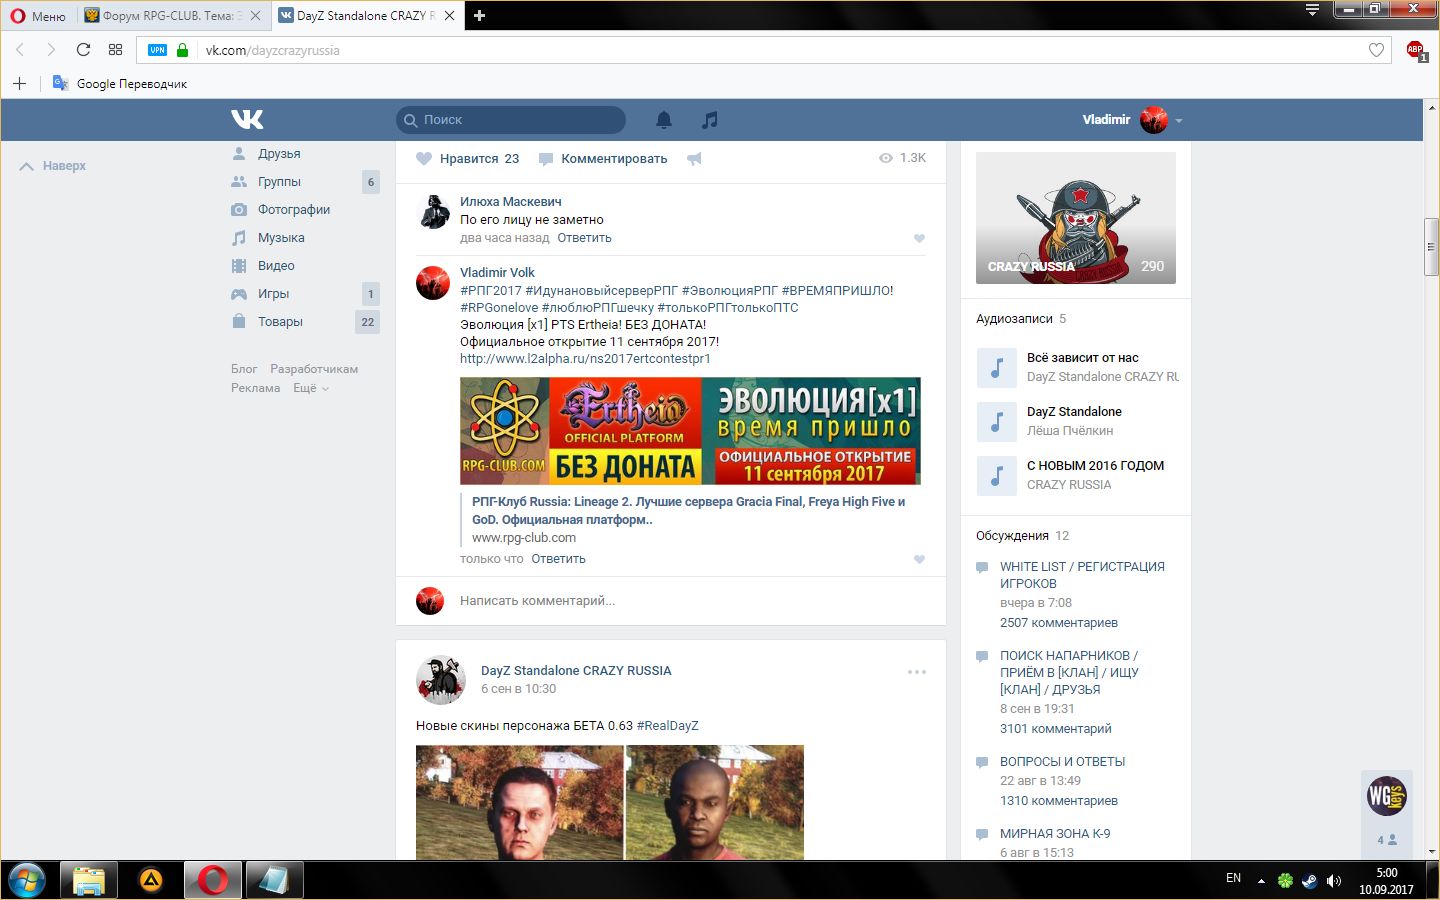1440x900 pixels.
Task: Open the music note player icon in the header
Action: pos(710,120)
